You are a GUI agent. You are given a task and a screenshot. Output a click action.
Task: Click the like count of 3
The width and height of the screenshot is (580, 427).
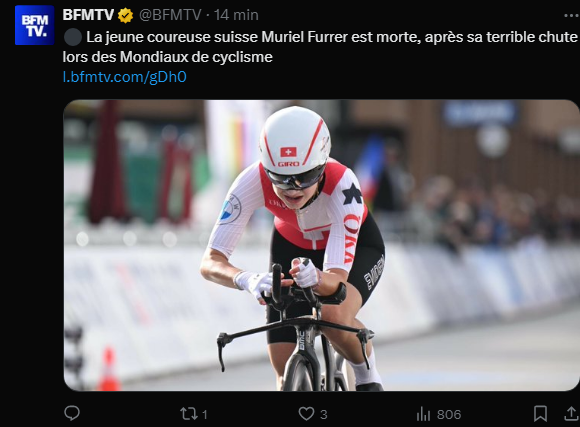[x=324, y=414]
